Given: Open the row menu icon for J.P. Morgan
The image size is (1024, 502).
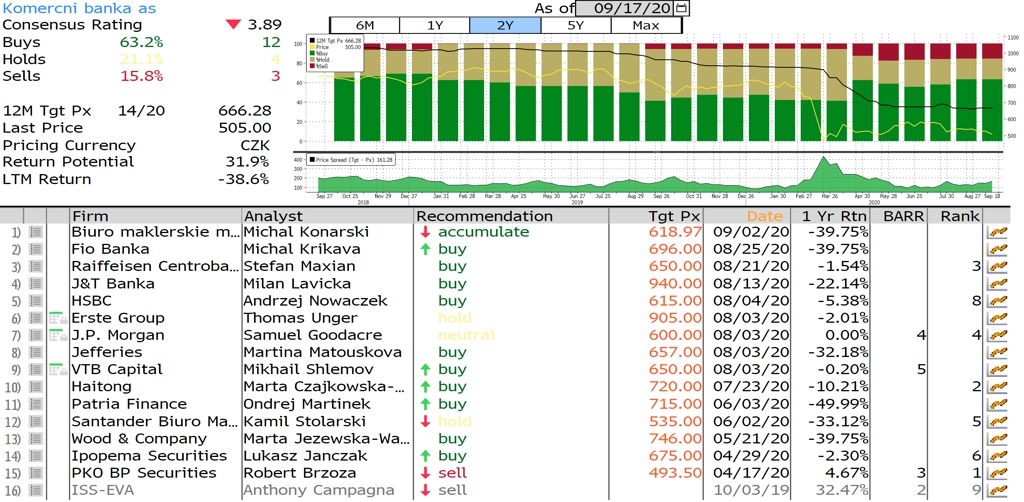Looking at the screenshot, I should [35, 335].
